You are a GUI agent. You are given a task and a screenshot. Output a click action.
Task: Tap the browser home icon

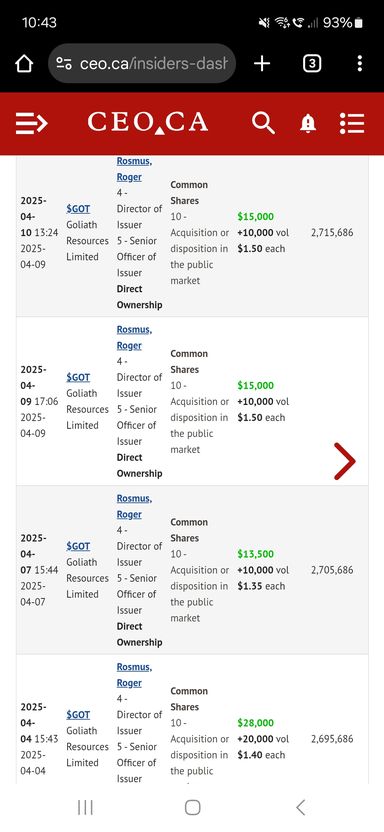pyautogui.click(x=24, y=64)
